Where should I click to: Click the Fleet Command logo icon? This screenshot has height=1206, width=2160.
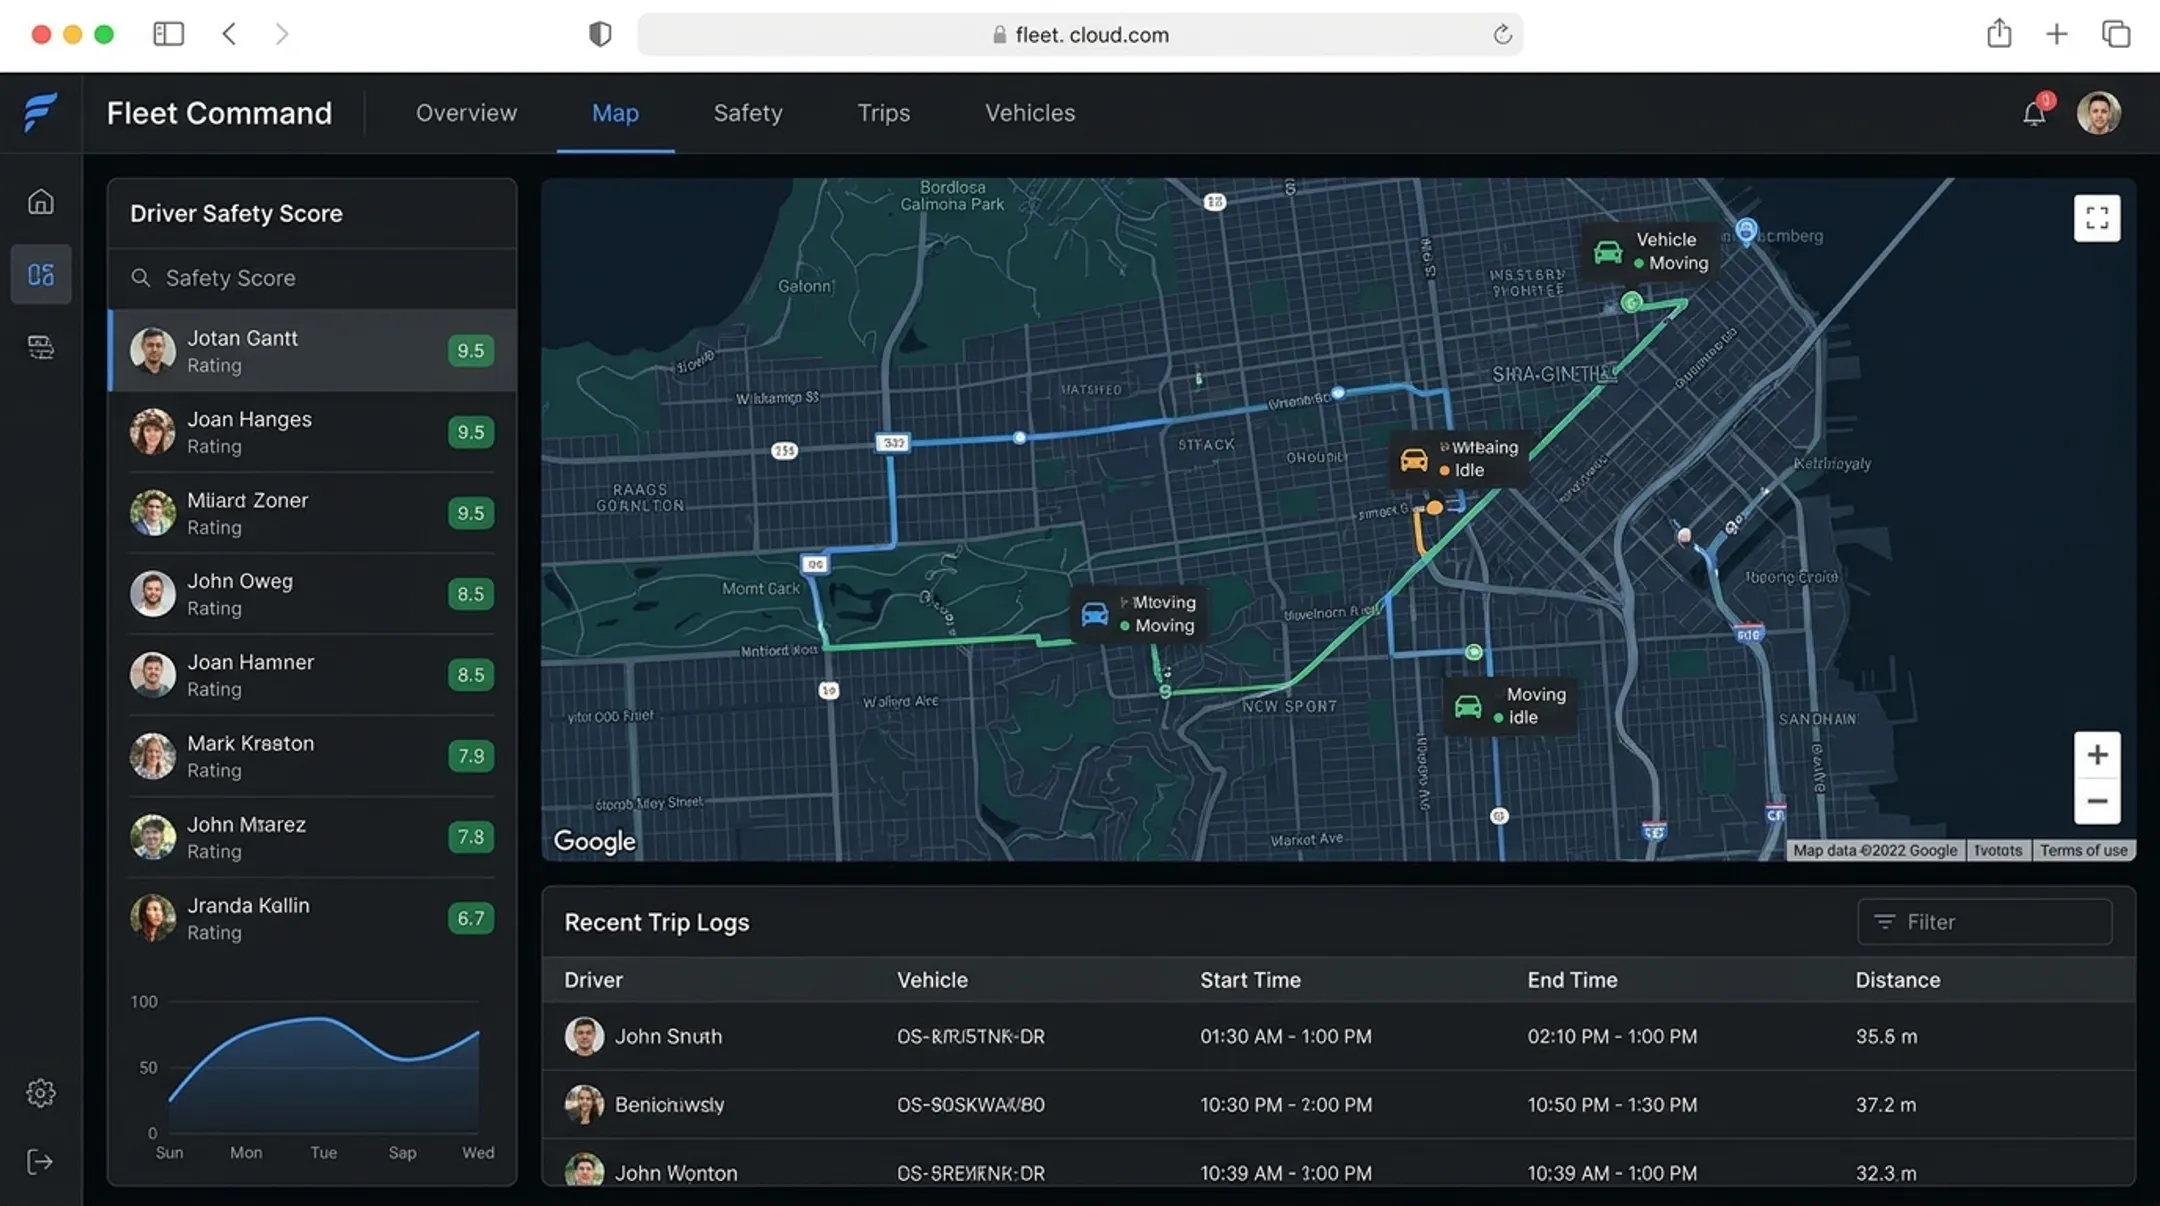pos(41,112)
